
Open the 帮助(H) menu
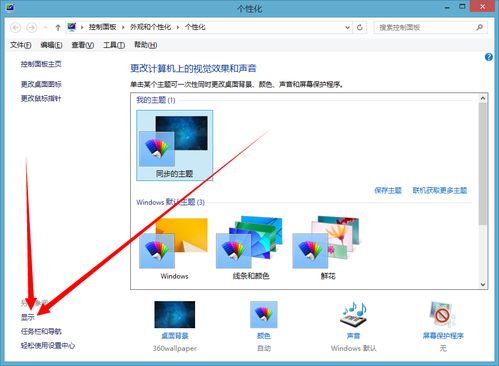[146, 45]
